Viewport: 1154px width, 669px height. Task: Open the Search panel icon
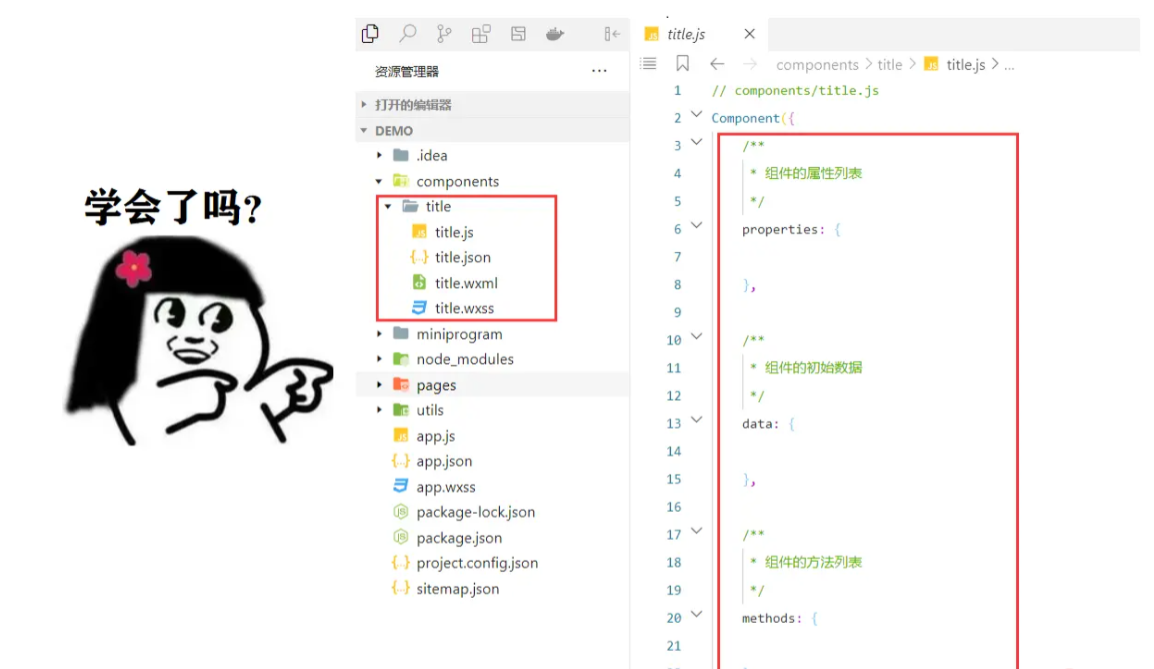[x=407, y=33]
